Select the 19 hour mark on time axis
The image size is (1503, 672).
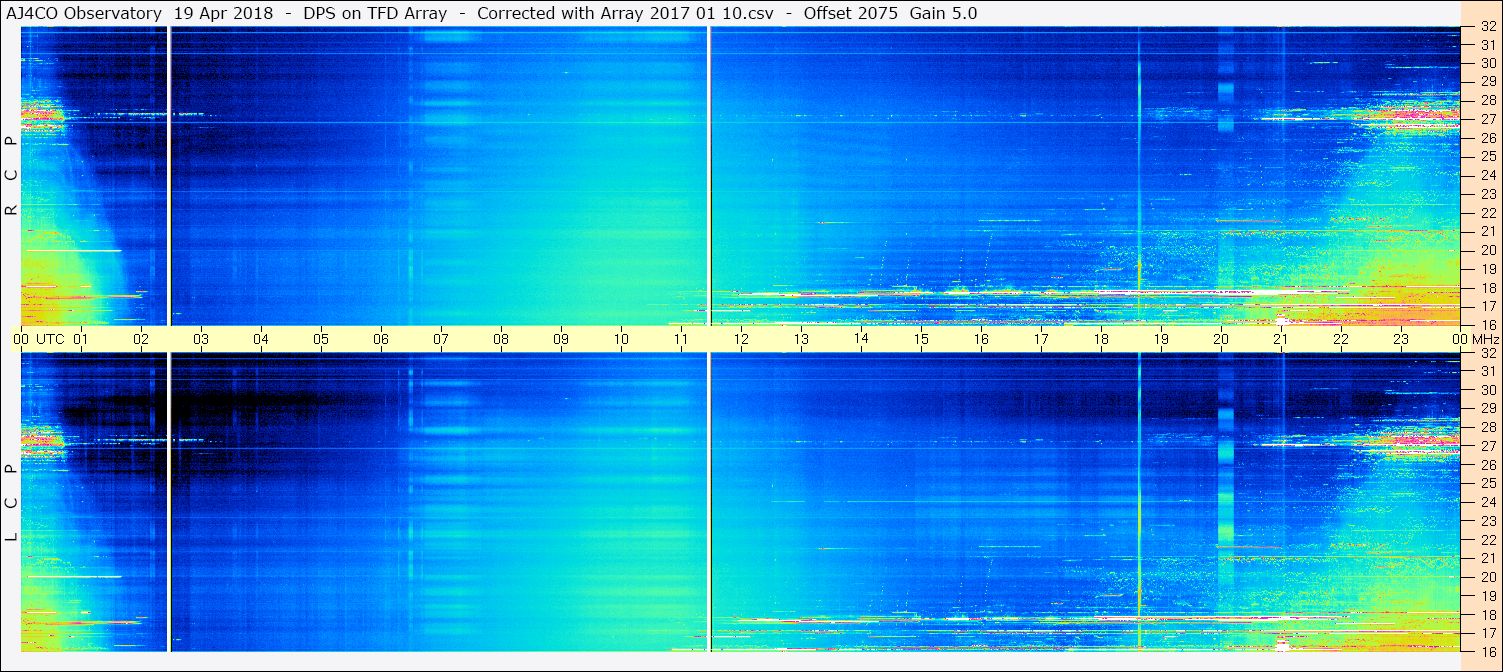pos(1161,339)
